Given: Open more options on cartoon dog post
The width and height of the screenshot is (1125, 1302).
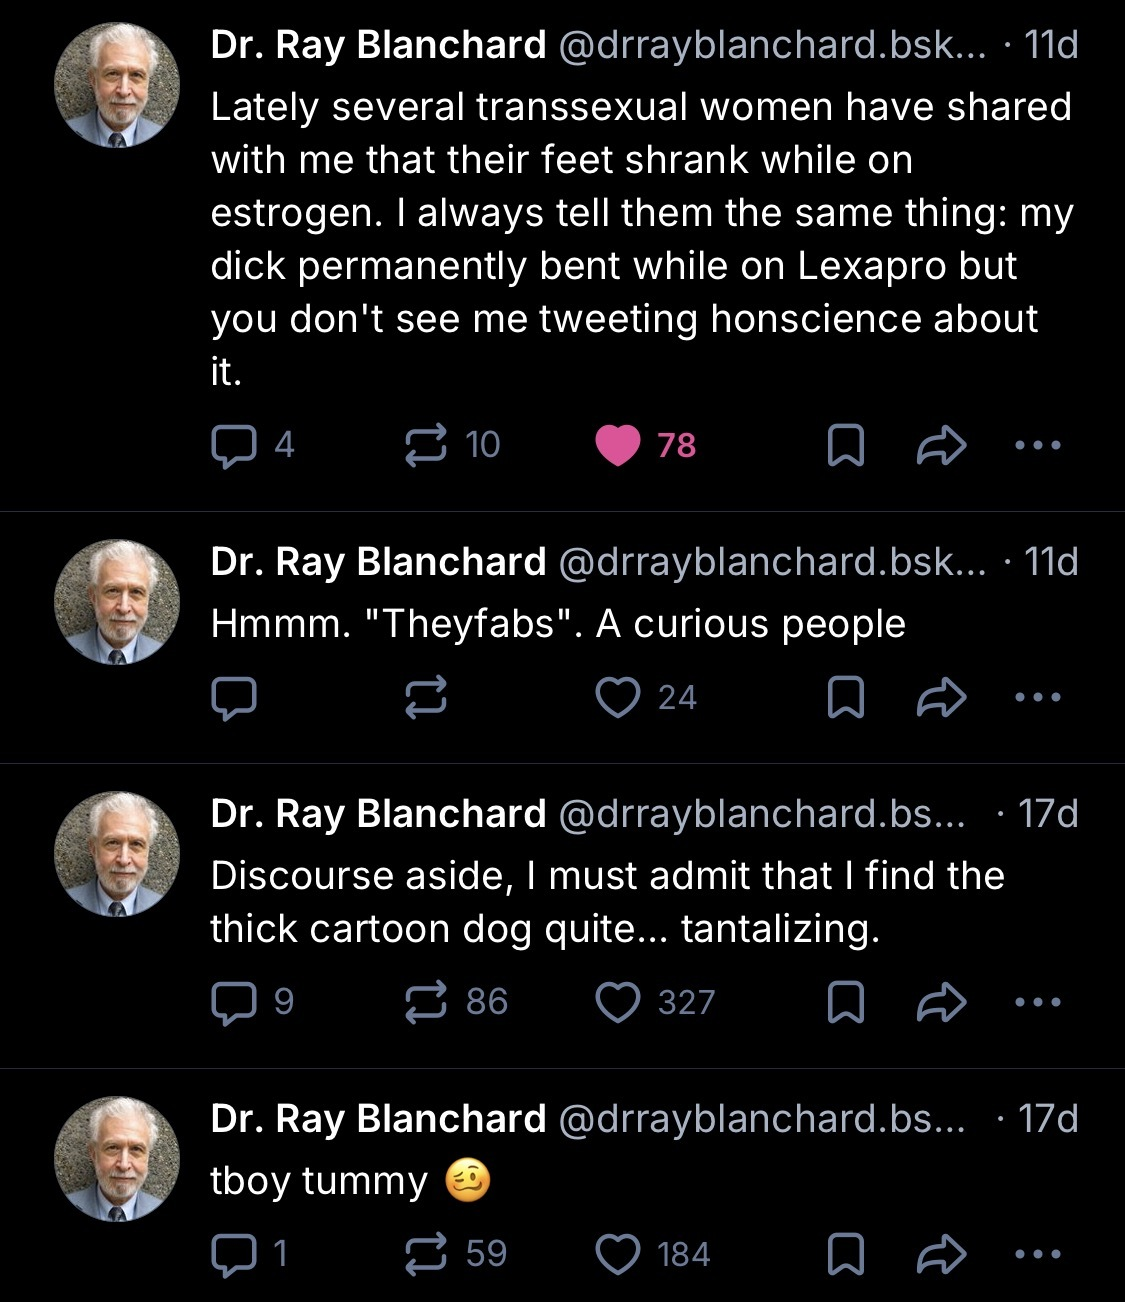Looking at the screenshot, I should 1038,1002.
